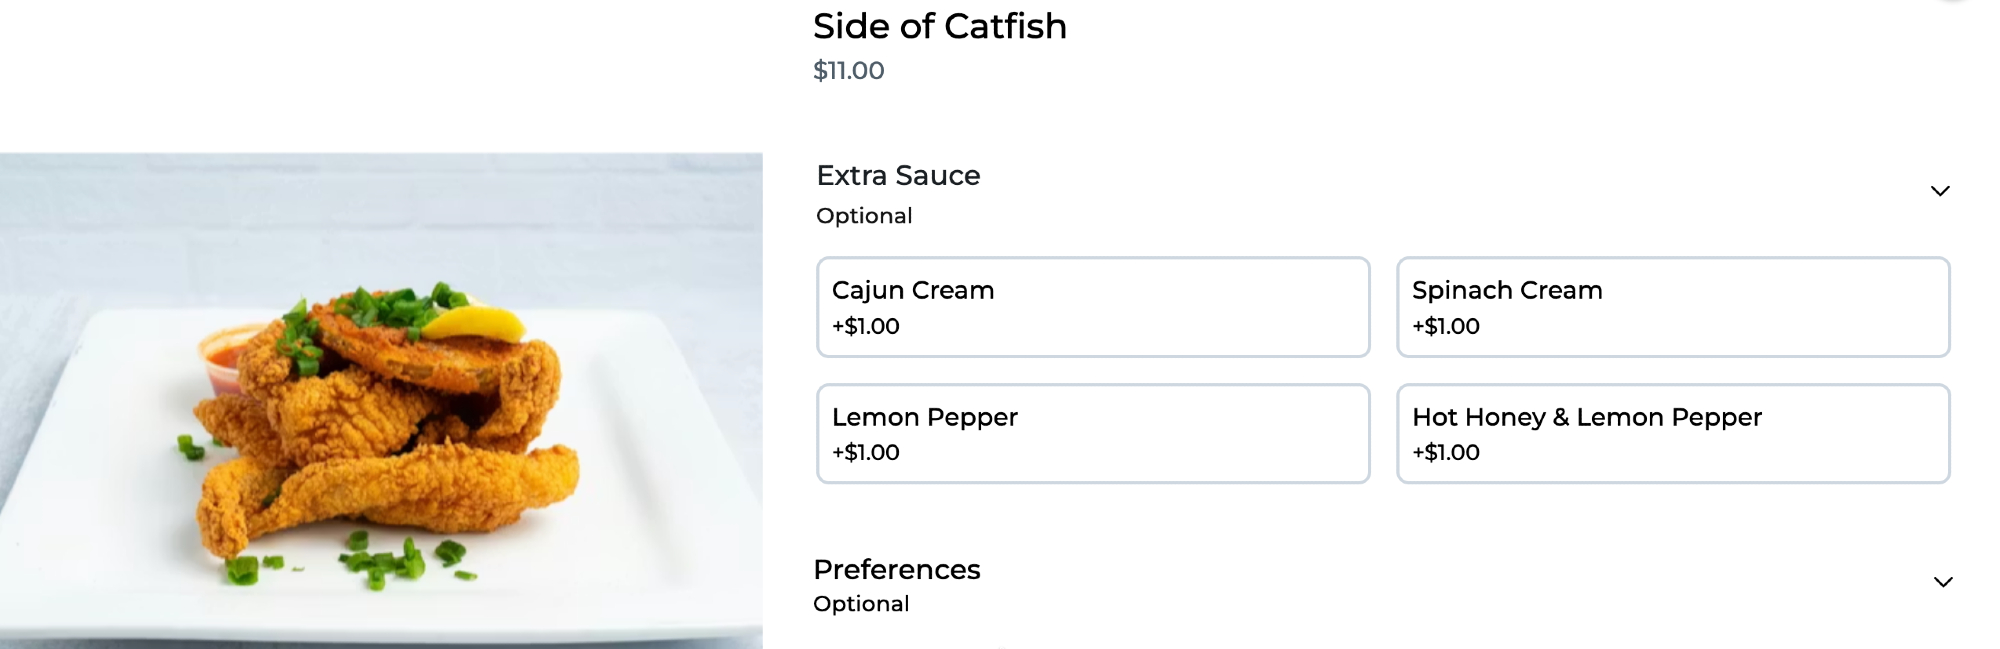Click the Optional label under Extra Sauce
The width and height of the screenshot is (2000, 649).
pos(864,216)
